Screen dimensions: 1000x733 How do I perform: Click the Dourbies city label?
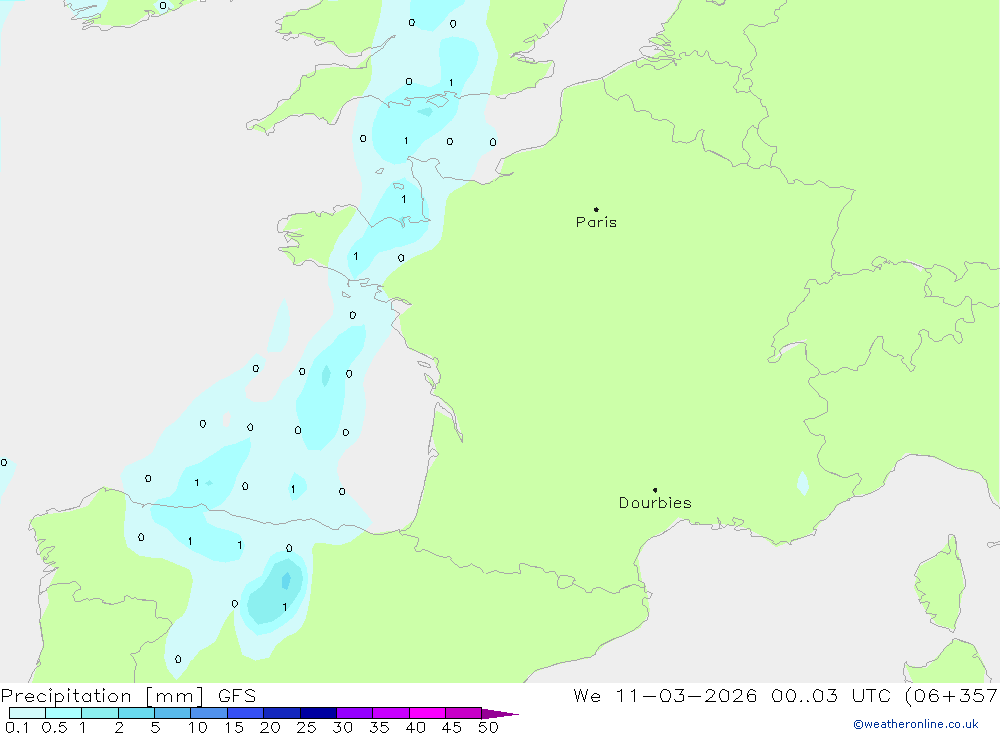click(655, 503)
